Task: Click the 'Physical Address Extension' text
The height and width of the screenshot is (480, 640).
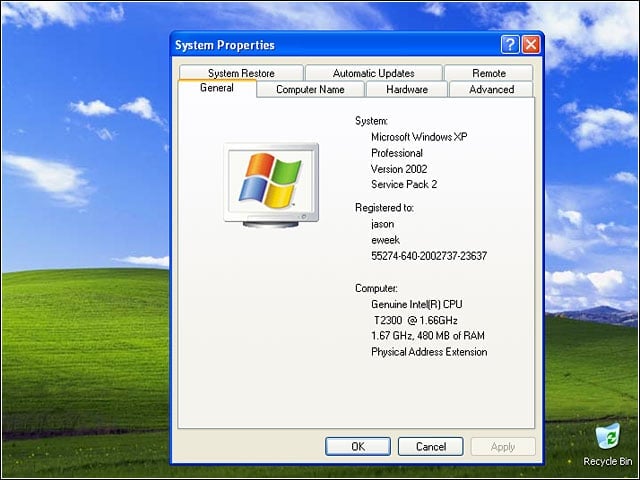Action: click(x=429, y=352)
